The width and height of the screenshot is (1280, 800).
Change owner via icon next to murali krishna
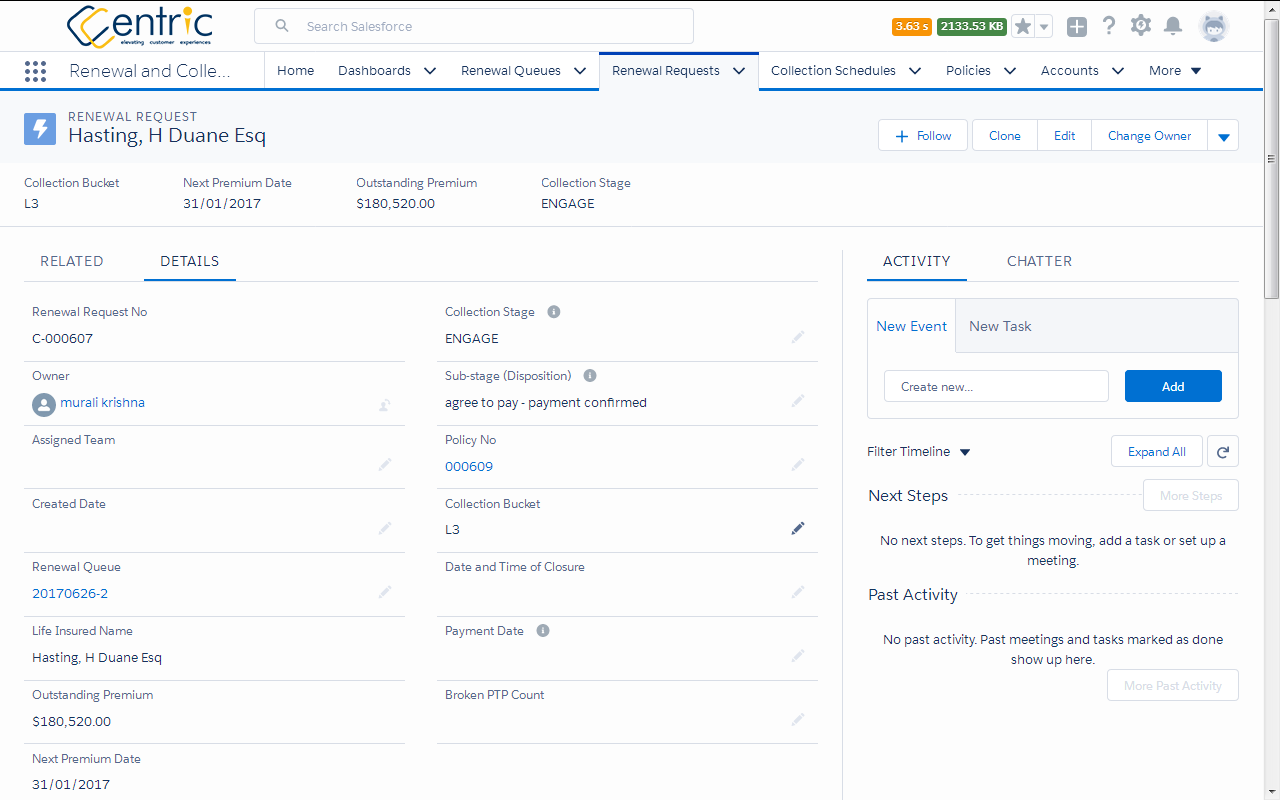click(385, 406)
